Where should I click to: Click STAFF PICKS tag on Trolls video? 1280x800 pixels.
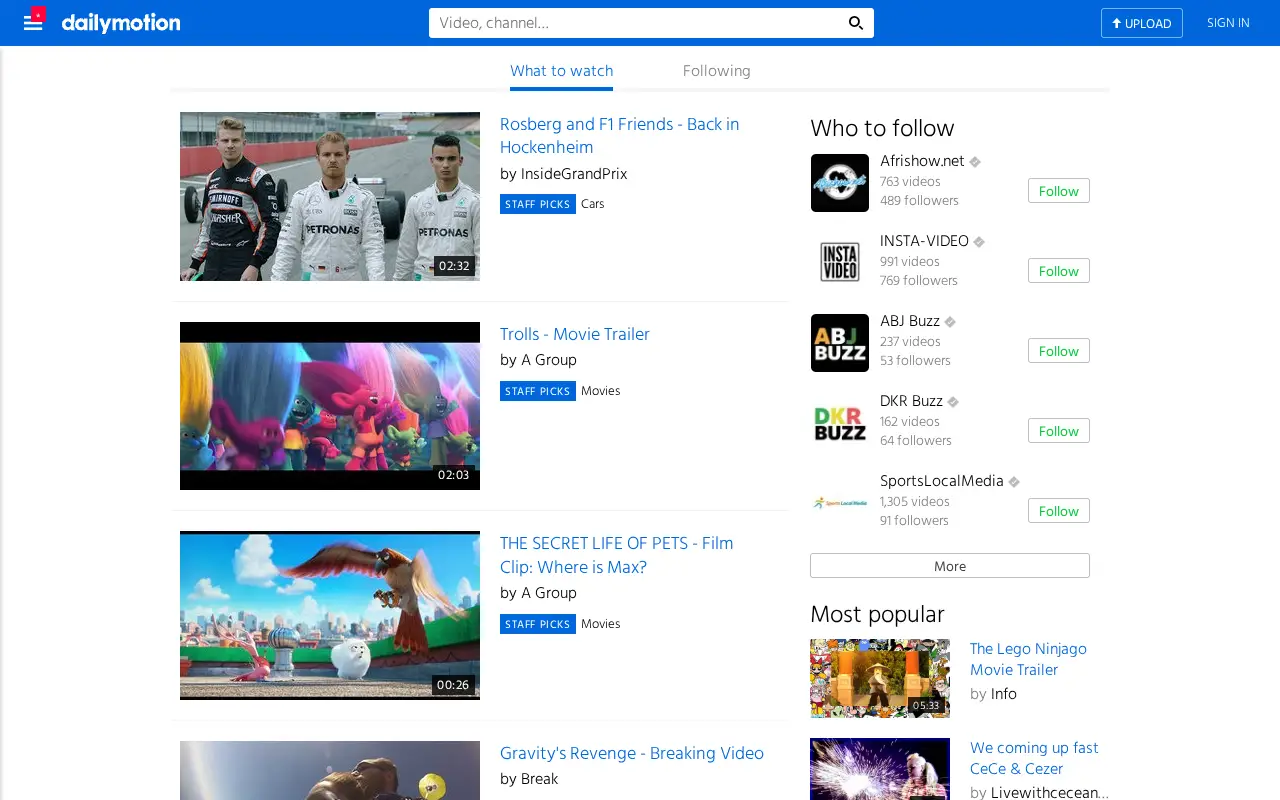pos(538,391)
